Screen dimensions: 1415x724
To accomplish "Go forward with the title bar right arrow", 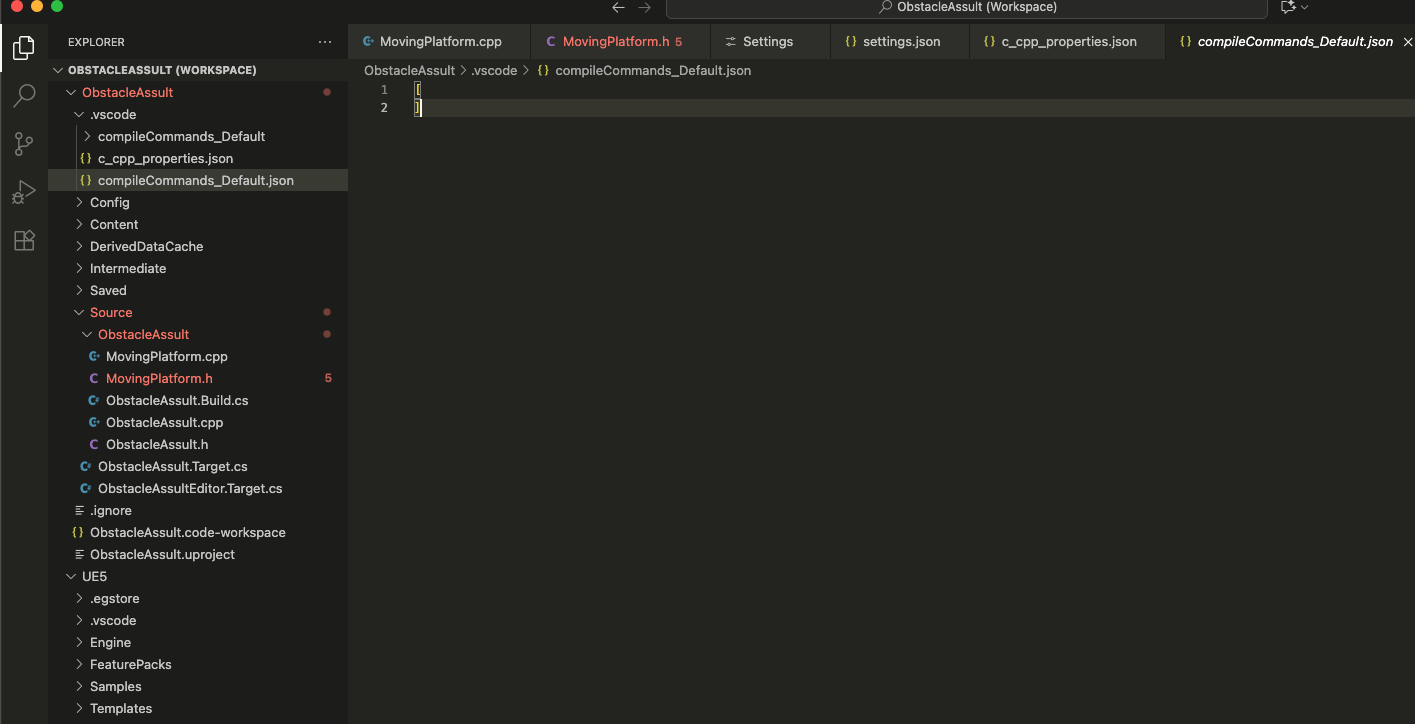I will [x=644, y=7].
